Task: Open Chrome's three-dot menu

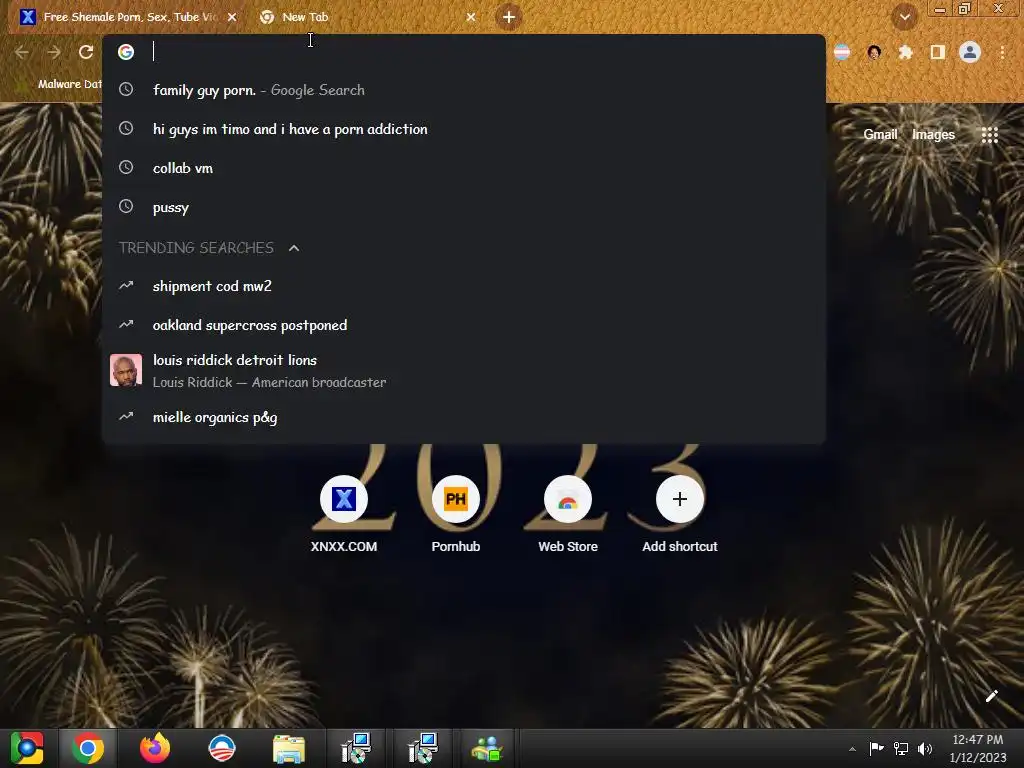Action: tap(1002, 52)
